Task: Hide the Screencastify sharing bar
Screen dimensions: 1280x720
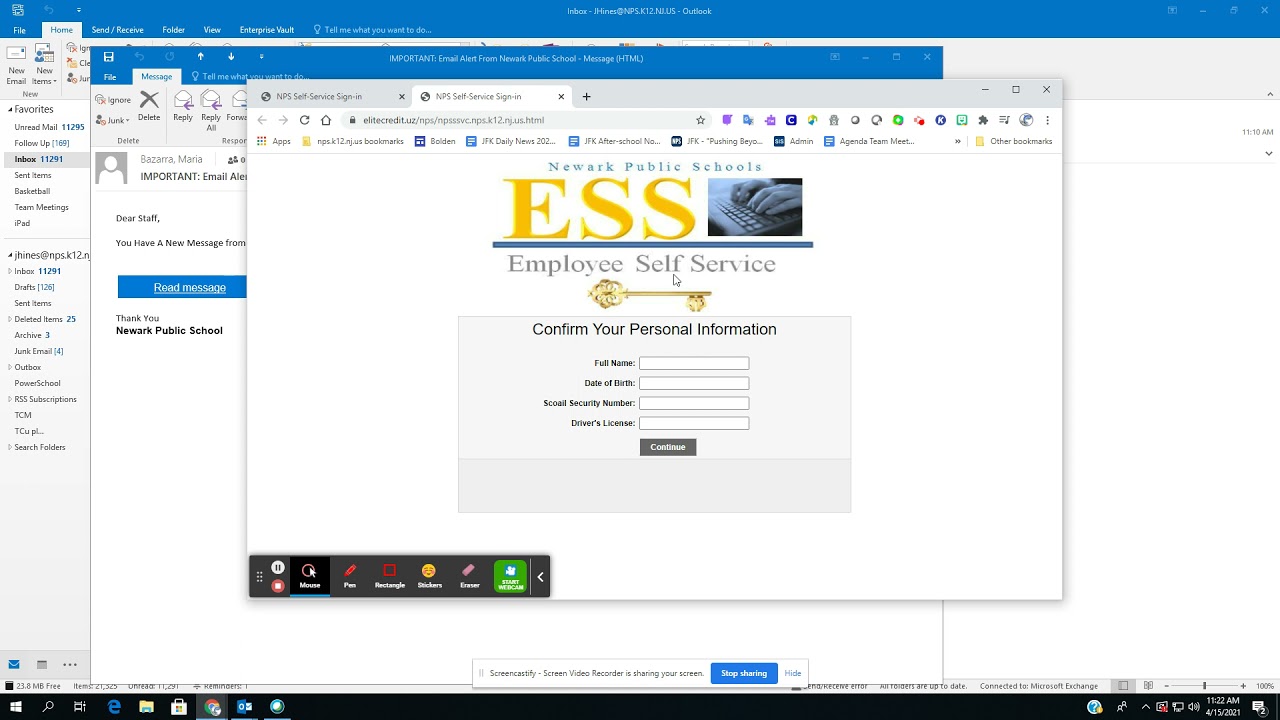Action: point(793,673)
